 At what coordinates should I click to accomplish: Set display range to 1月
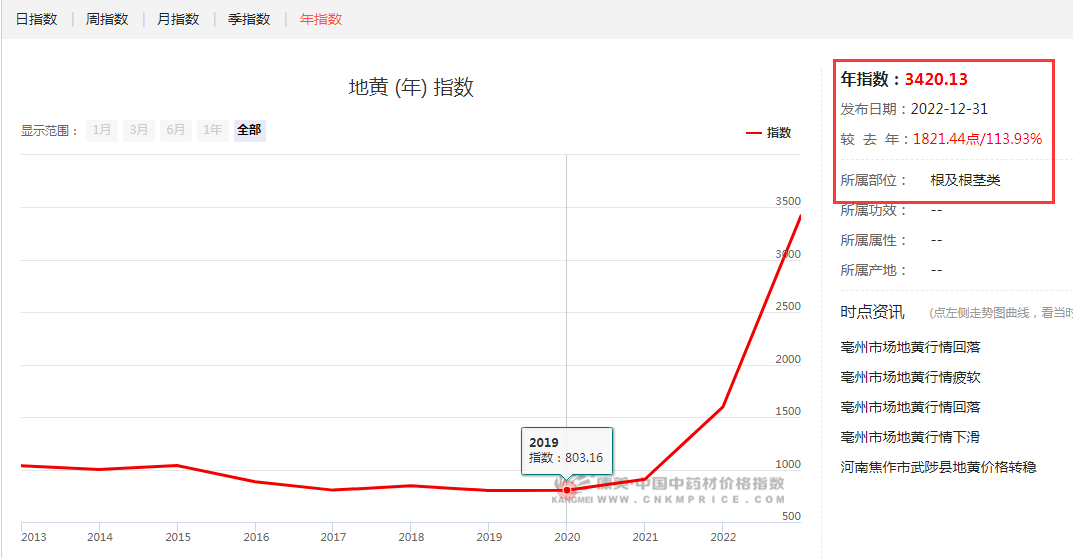(102, 130)
